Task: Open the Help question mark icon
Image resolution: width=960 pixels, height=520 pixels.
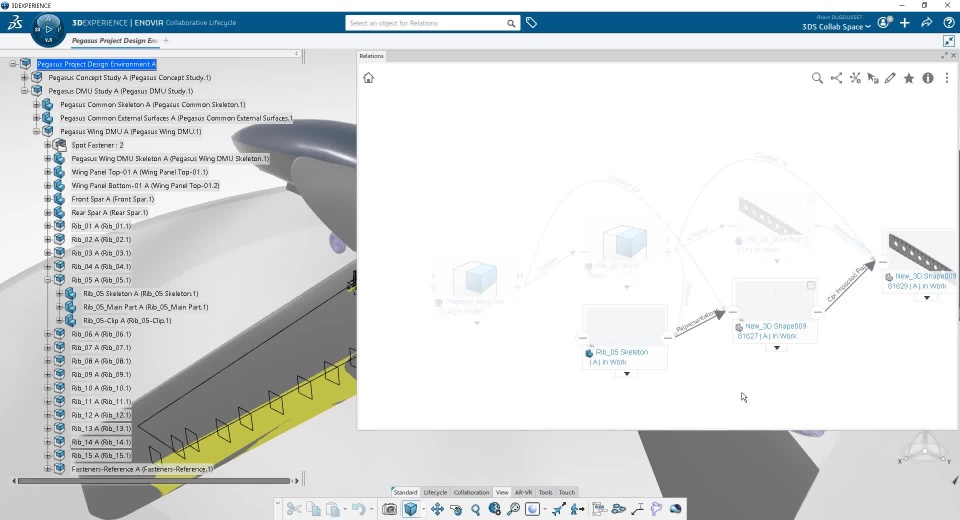Action: (x=948, y=23)
